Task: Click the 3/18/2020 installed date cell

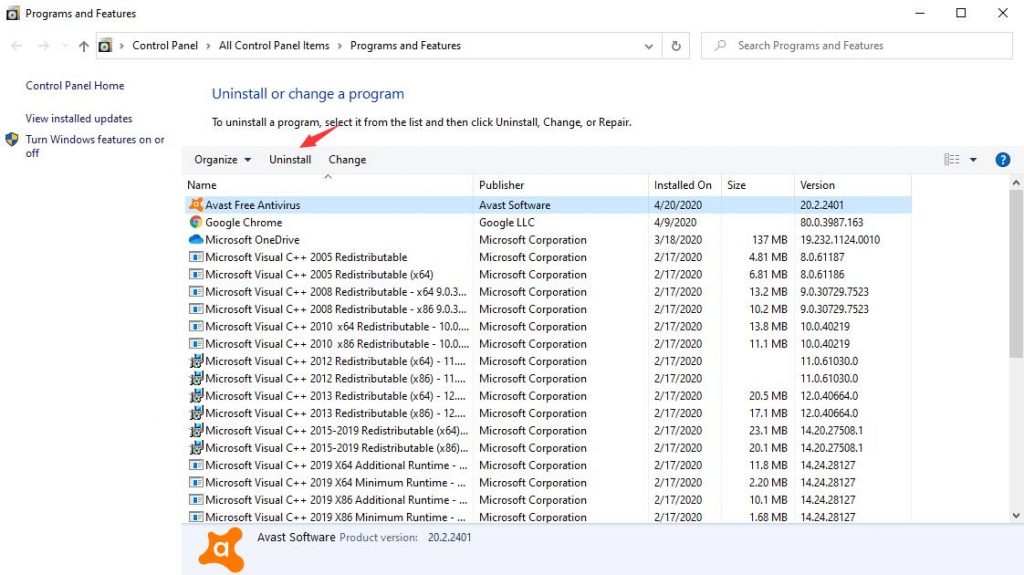Action: pyautogui.click(x=678, y=240)
